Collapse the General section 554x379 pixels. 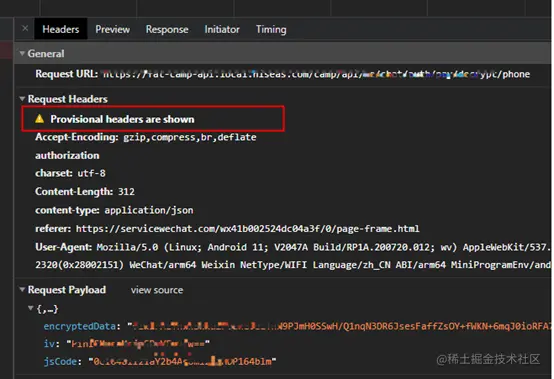click(22, 54)
